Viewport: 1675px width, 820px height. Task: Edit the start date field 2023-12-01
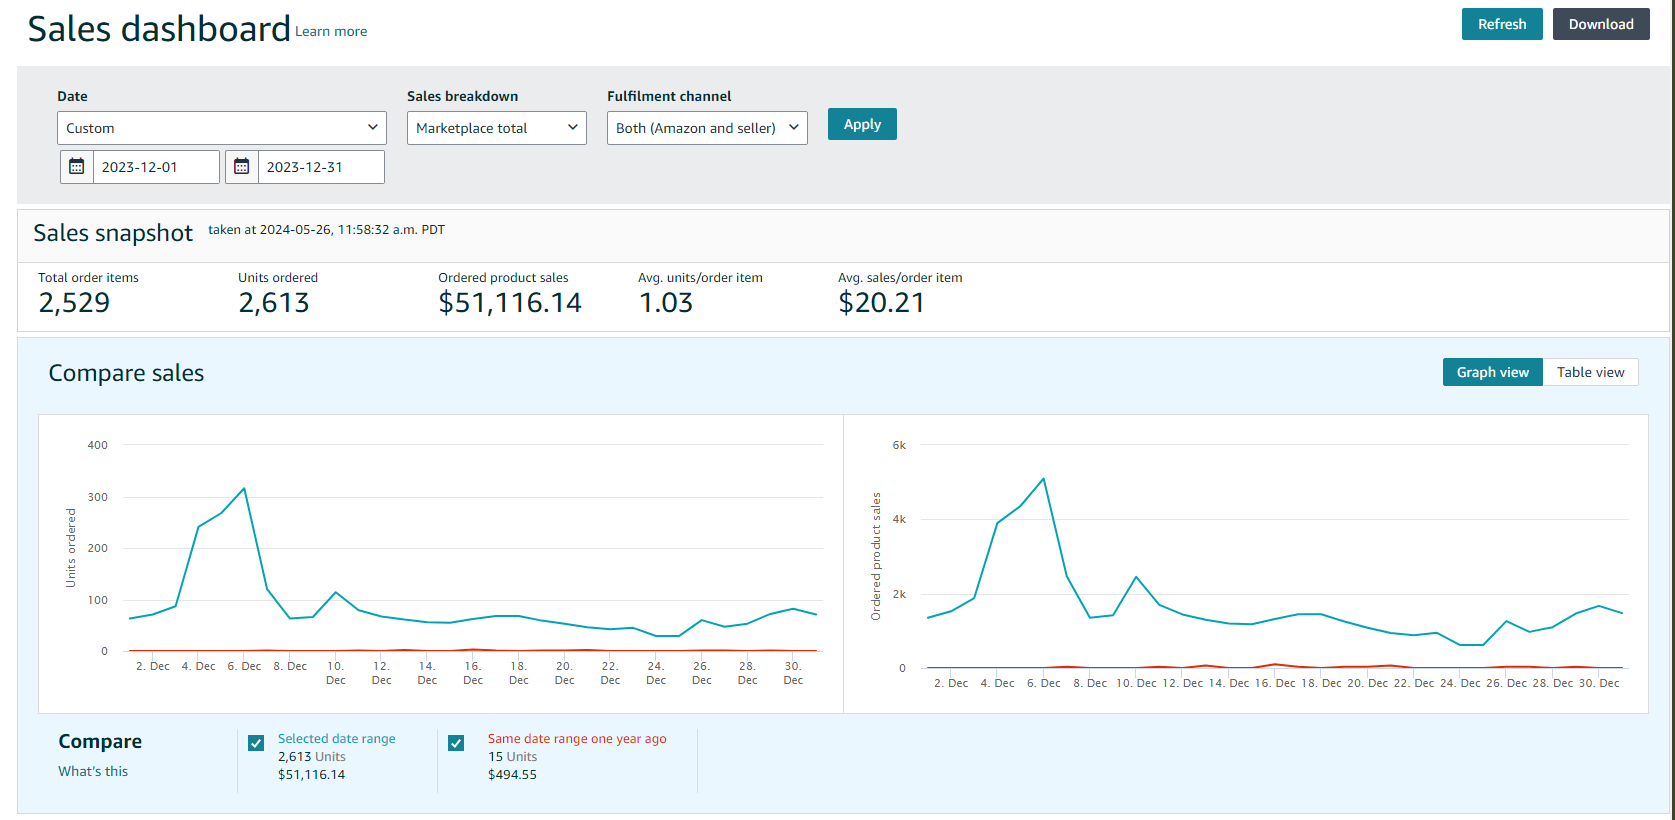155,167
